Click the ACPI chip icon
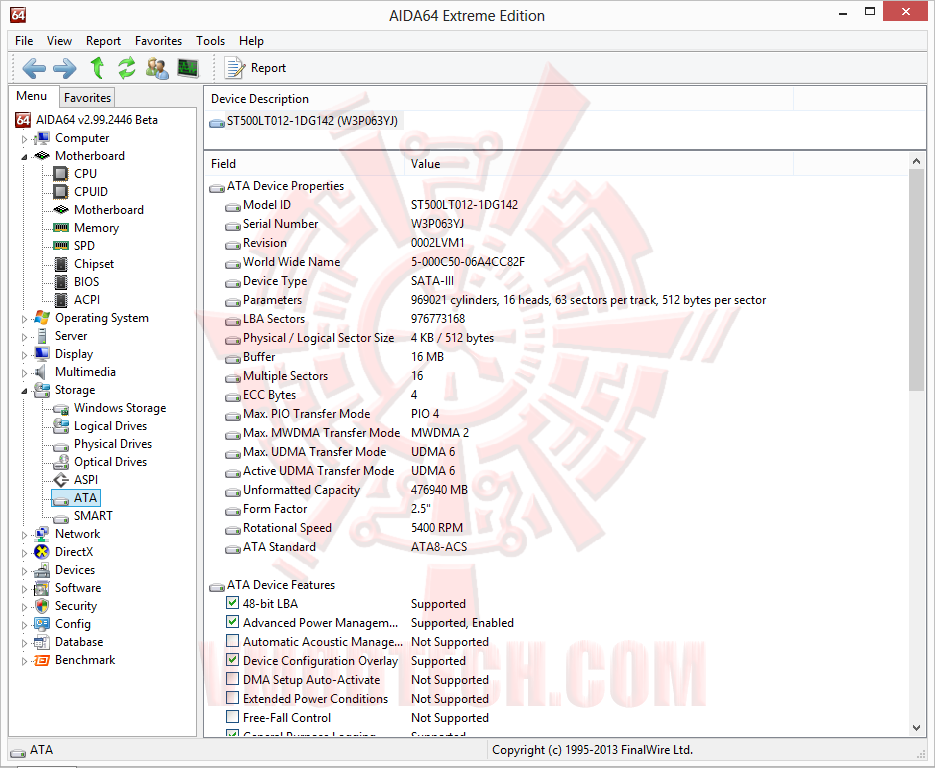The width and height of the screenshot is (935, 768). click(61, 300)
